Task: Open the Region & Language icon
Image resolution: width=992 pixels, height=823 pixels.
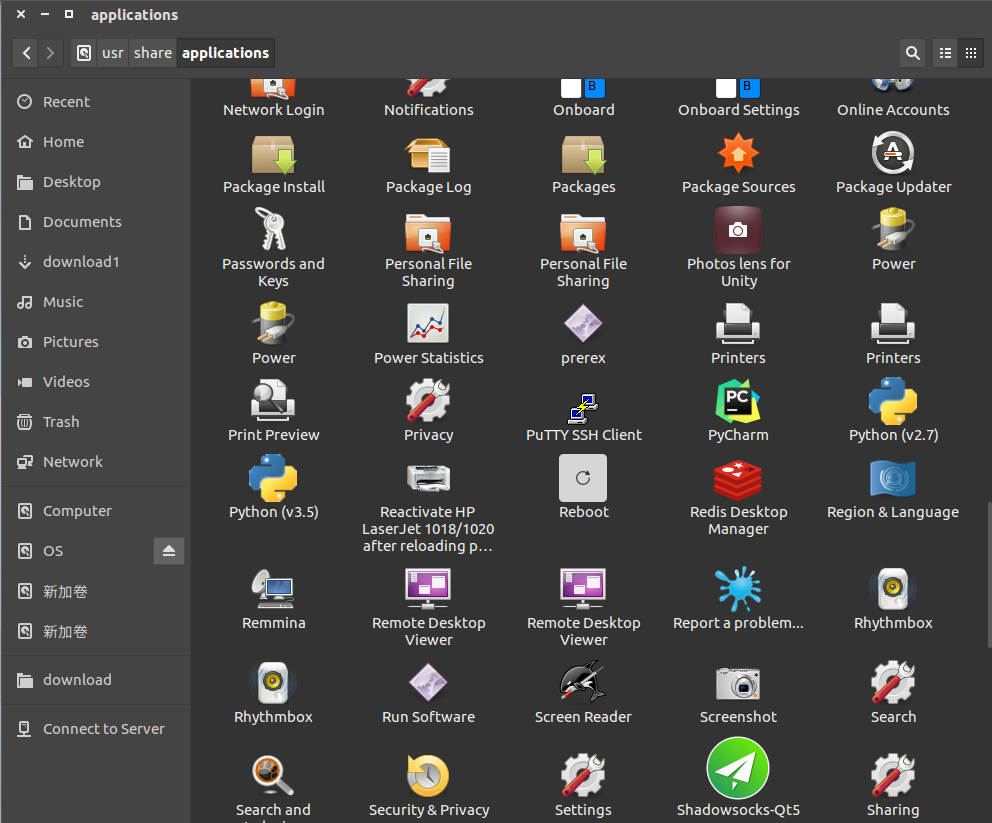Action: tap(893, 478)
